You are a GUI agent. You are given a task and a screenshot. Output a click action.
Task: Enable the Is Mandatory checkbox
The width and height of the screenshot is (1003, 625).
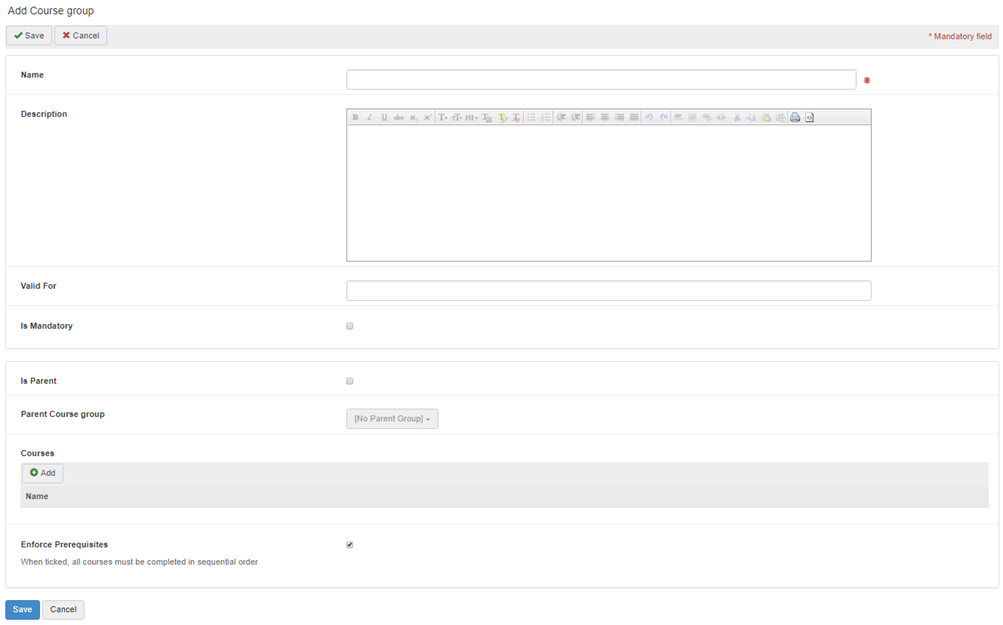[x=350, y=326]
